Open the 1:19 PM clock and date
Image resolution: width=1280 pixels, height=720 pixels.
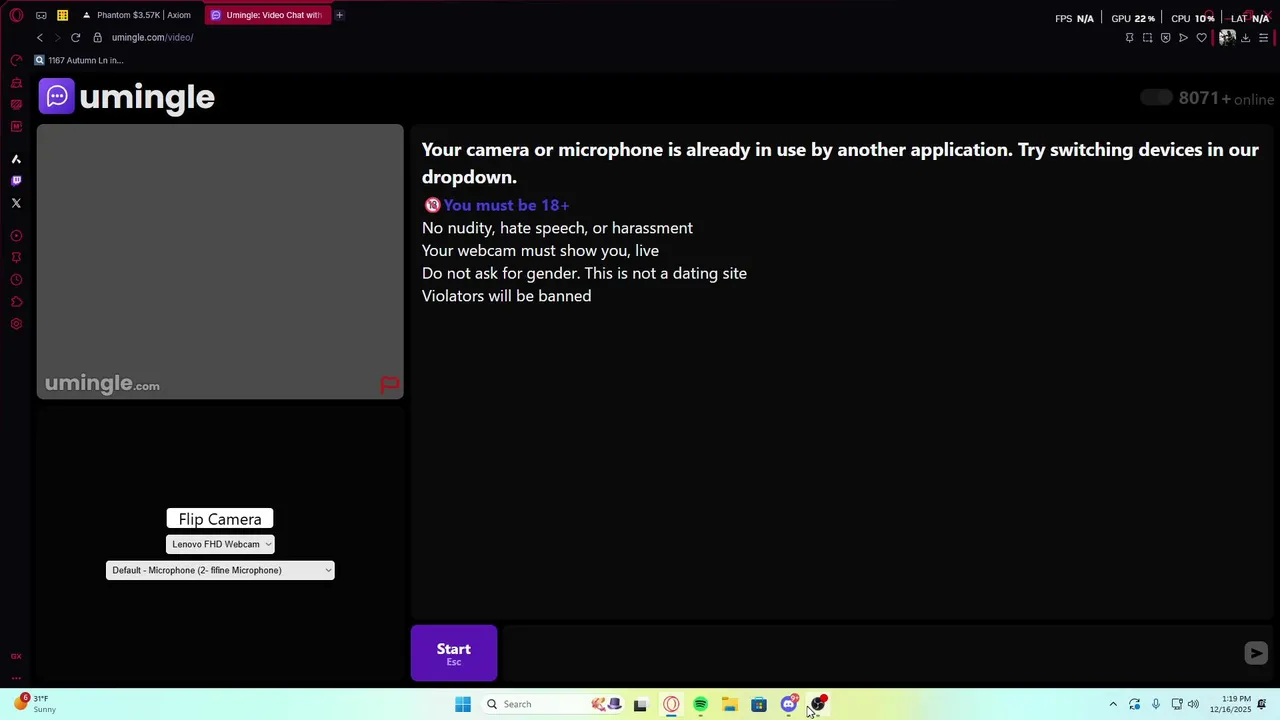[1230, 704]
